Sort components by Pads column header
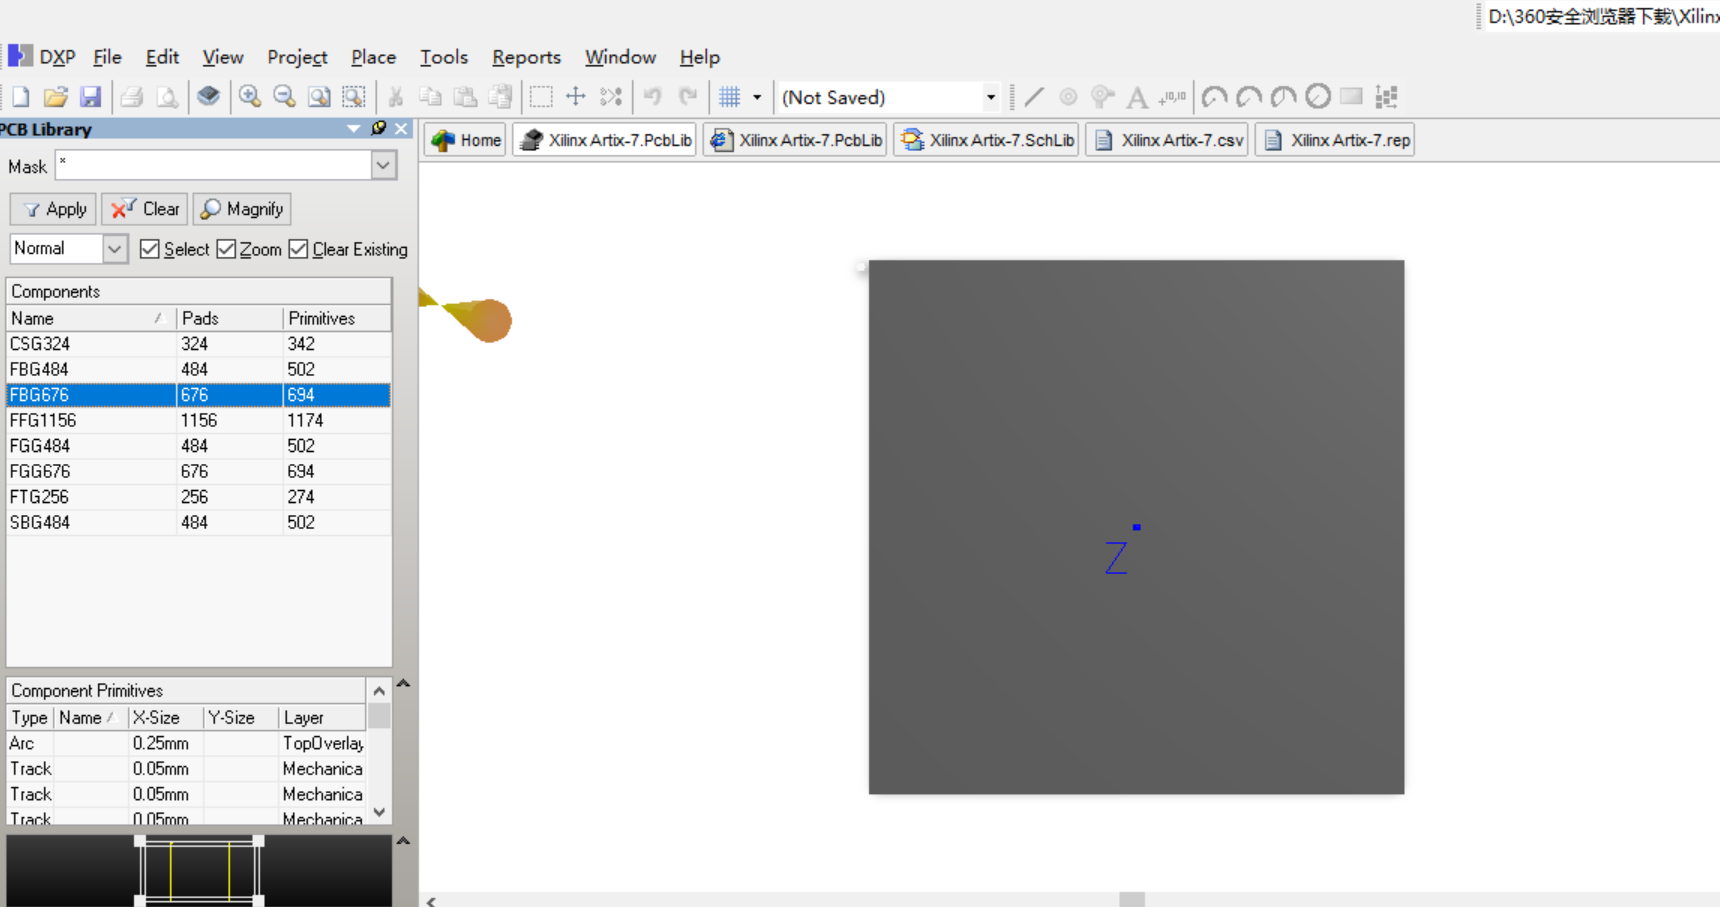 (230, 318)
